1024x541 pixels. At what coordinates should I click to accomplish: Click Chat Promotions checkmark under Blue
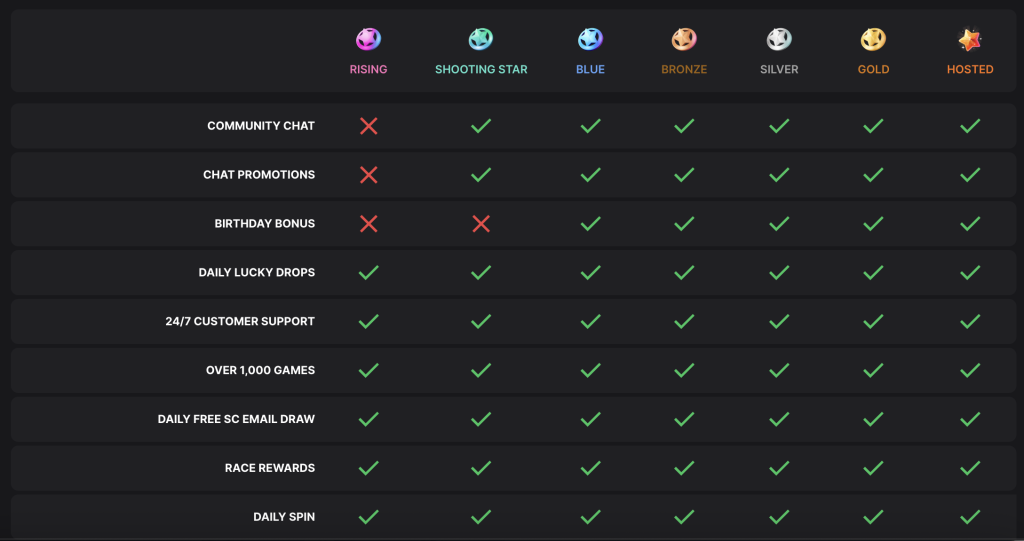590,174
